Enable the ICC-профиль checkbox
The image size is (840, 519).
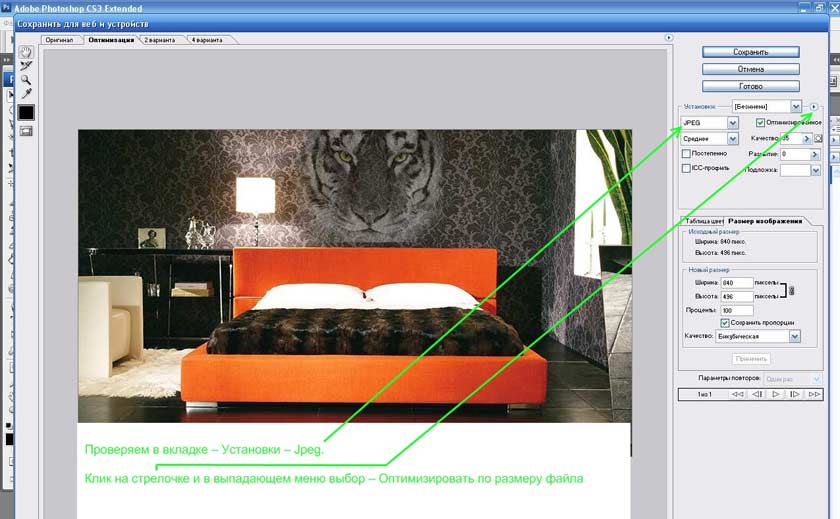point(686,169)
